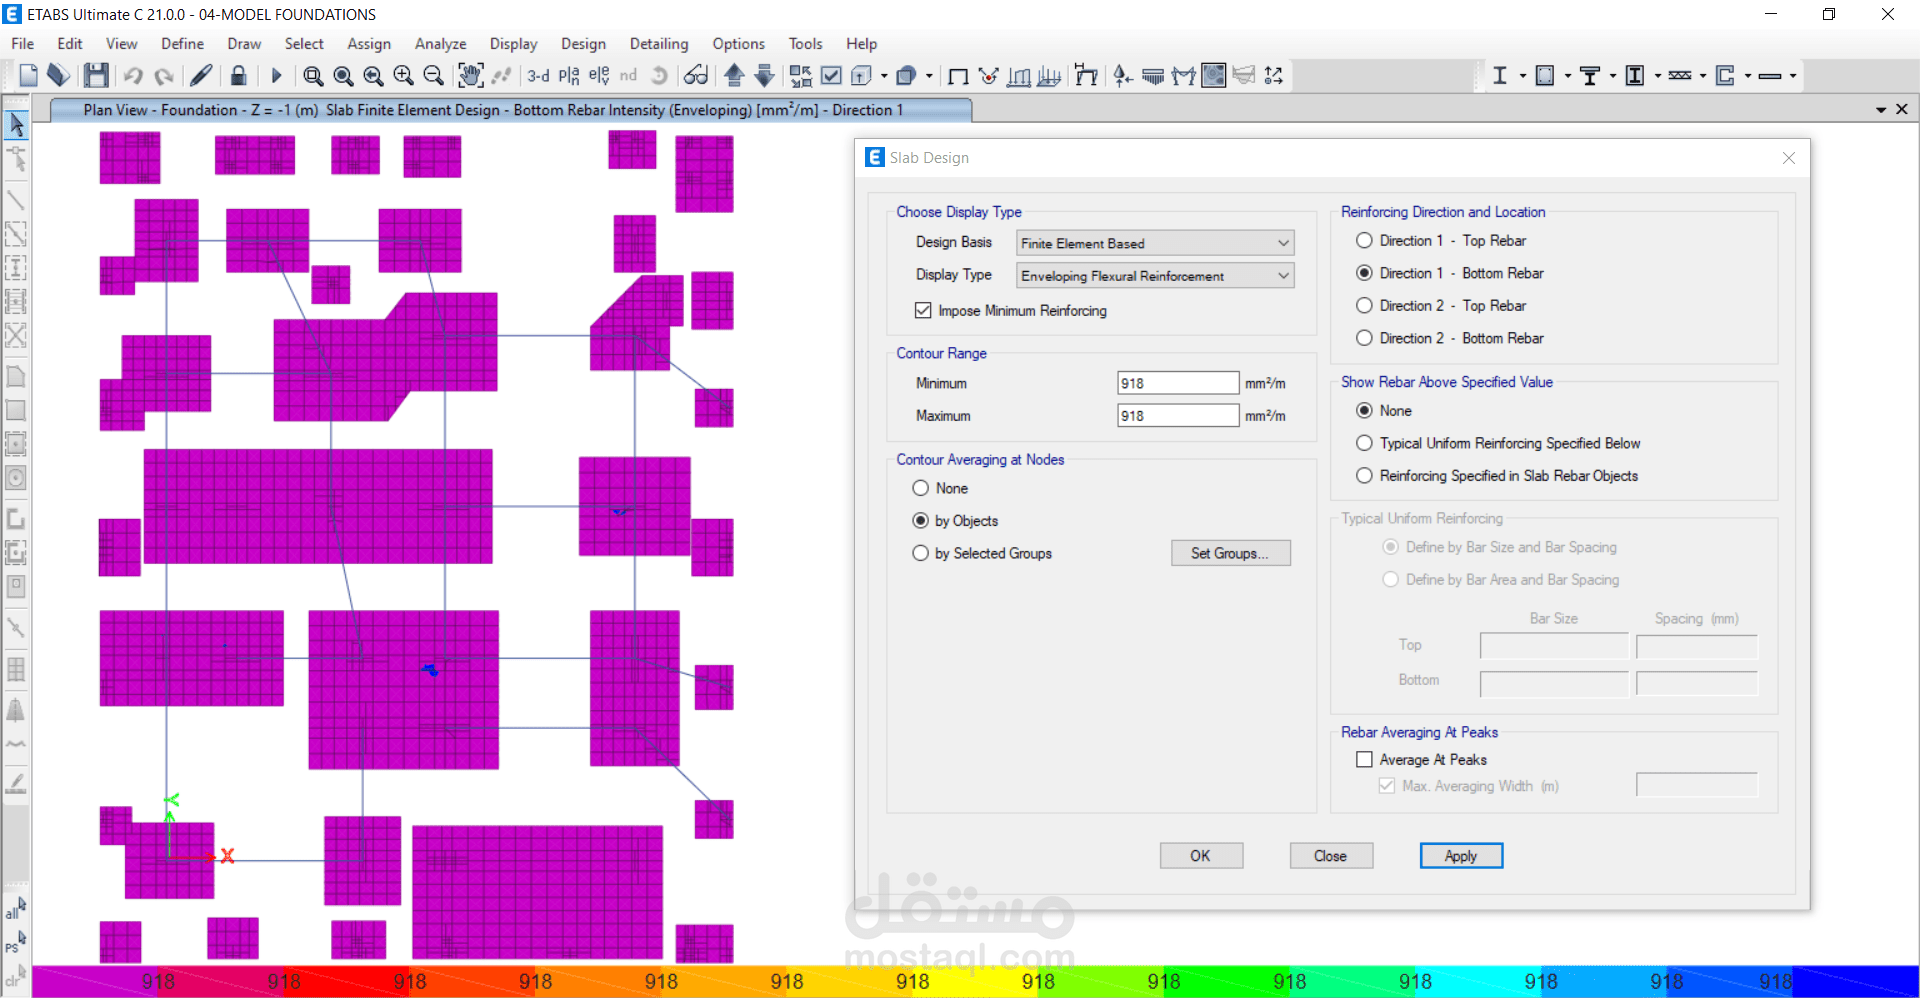Screen dimensions: 1920x998
Task: Select Direction 2 - Bottom Rebar option
Action: pos(1449,338)
